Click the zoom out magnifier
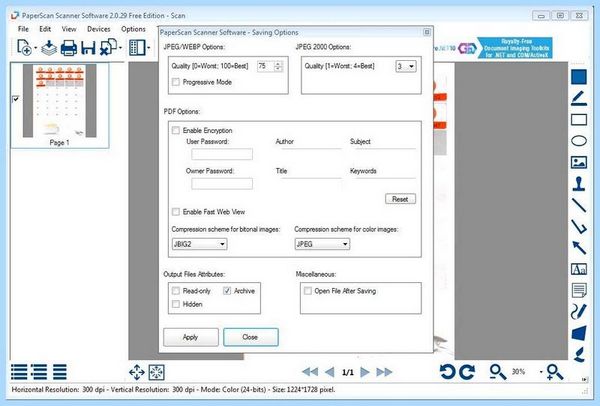 [x=498, y=372]
